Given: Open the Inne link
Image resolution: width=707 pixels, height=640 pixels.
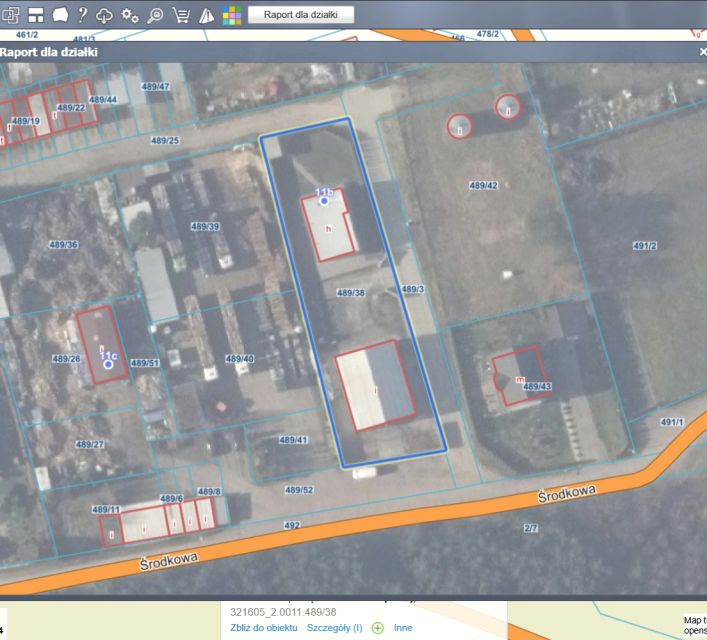Looking at the screenshot, I should tap(403, 628).
